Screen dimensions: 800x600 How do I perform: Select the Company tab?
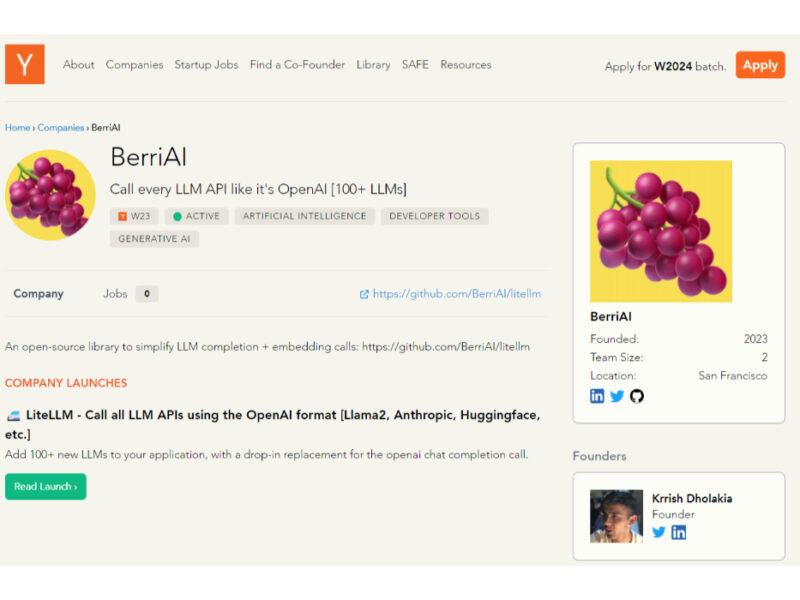coord(38,294)
